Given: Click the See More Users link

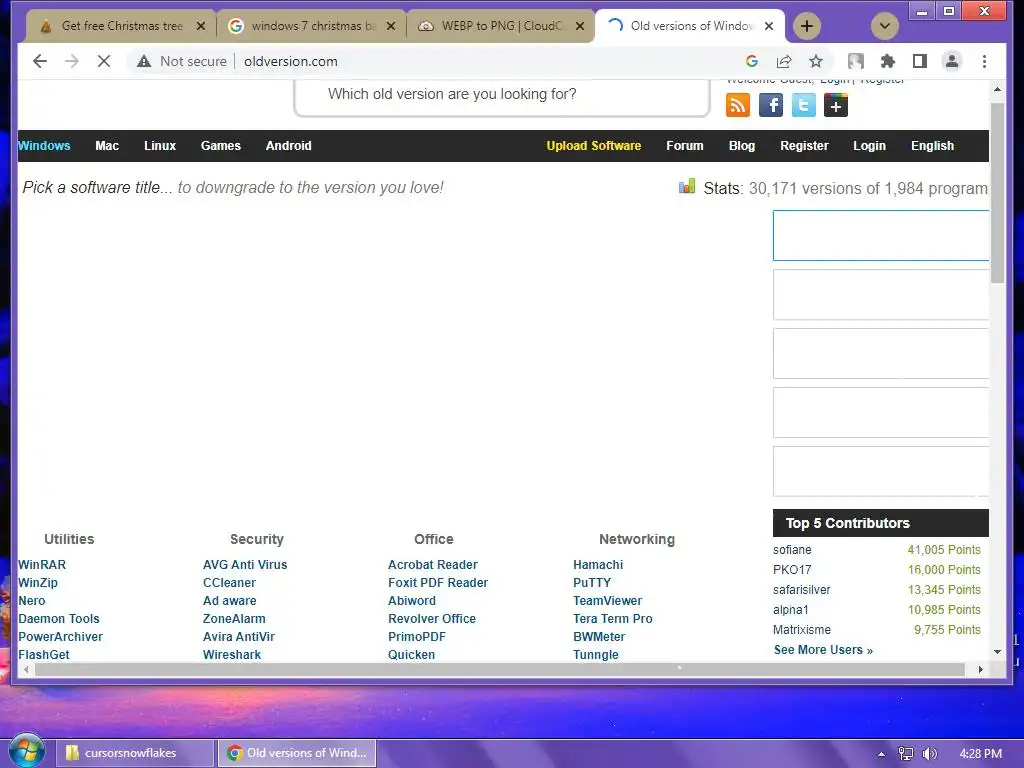Looking at the screenshot, I should click(x=824, y=650).
